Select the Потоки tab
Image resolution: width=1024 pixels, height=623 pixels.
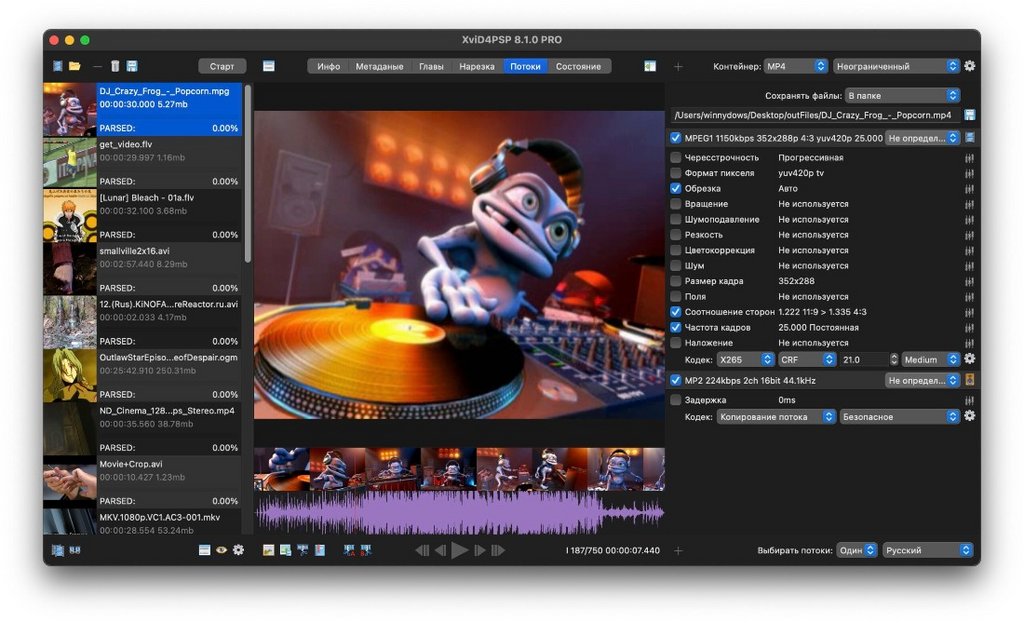(x=525, y=66)
